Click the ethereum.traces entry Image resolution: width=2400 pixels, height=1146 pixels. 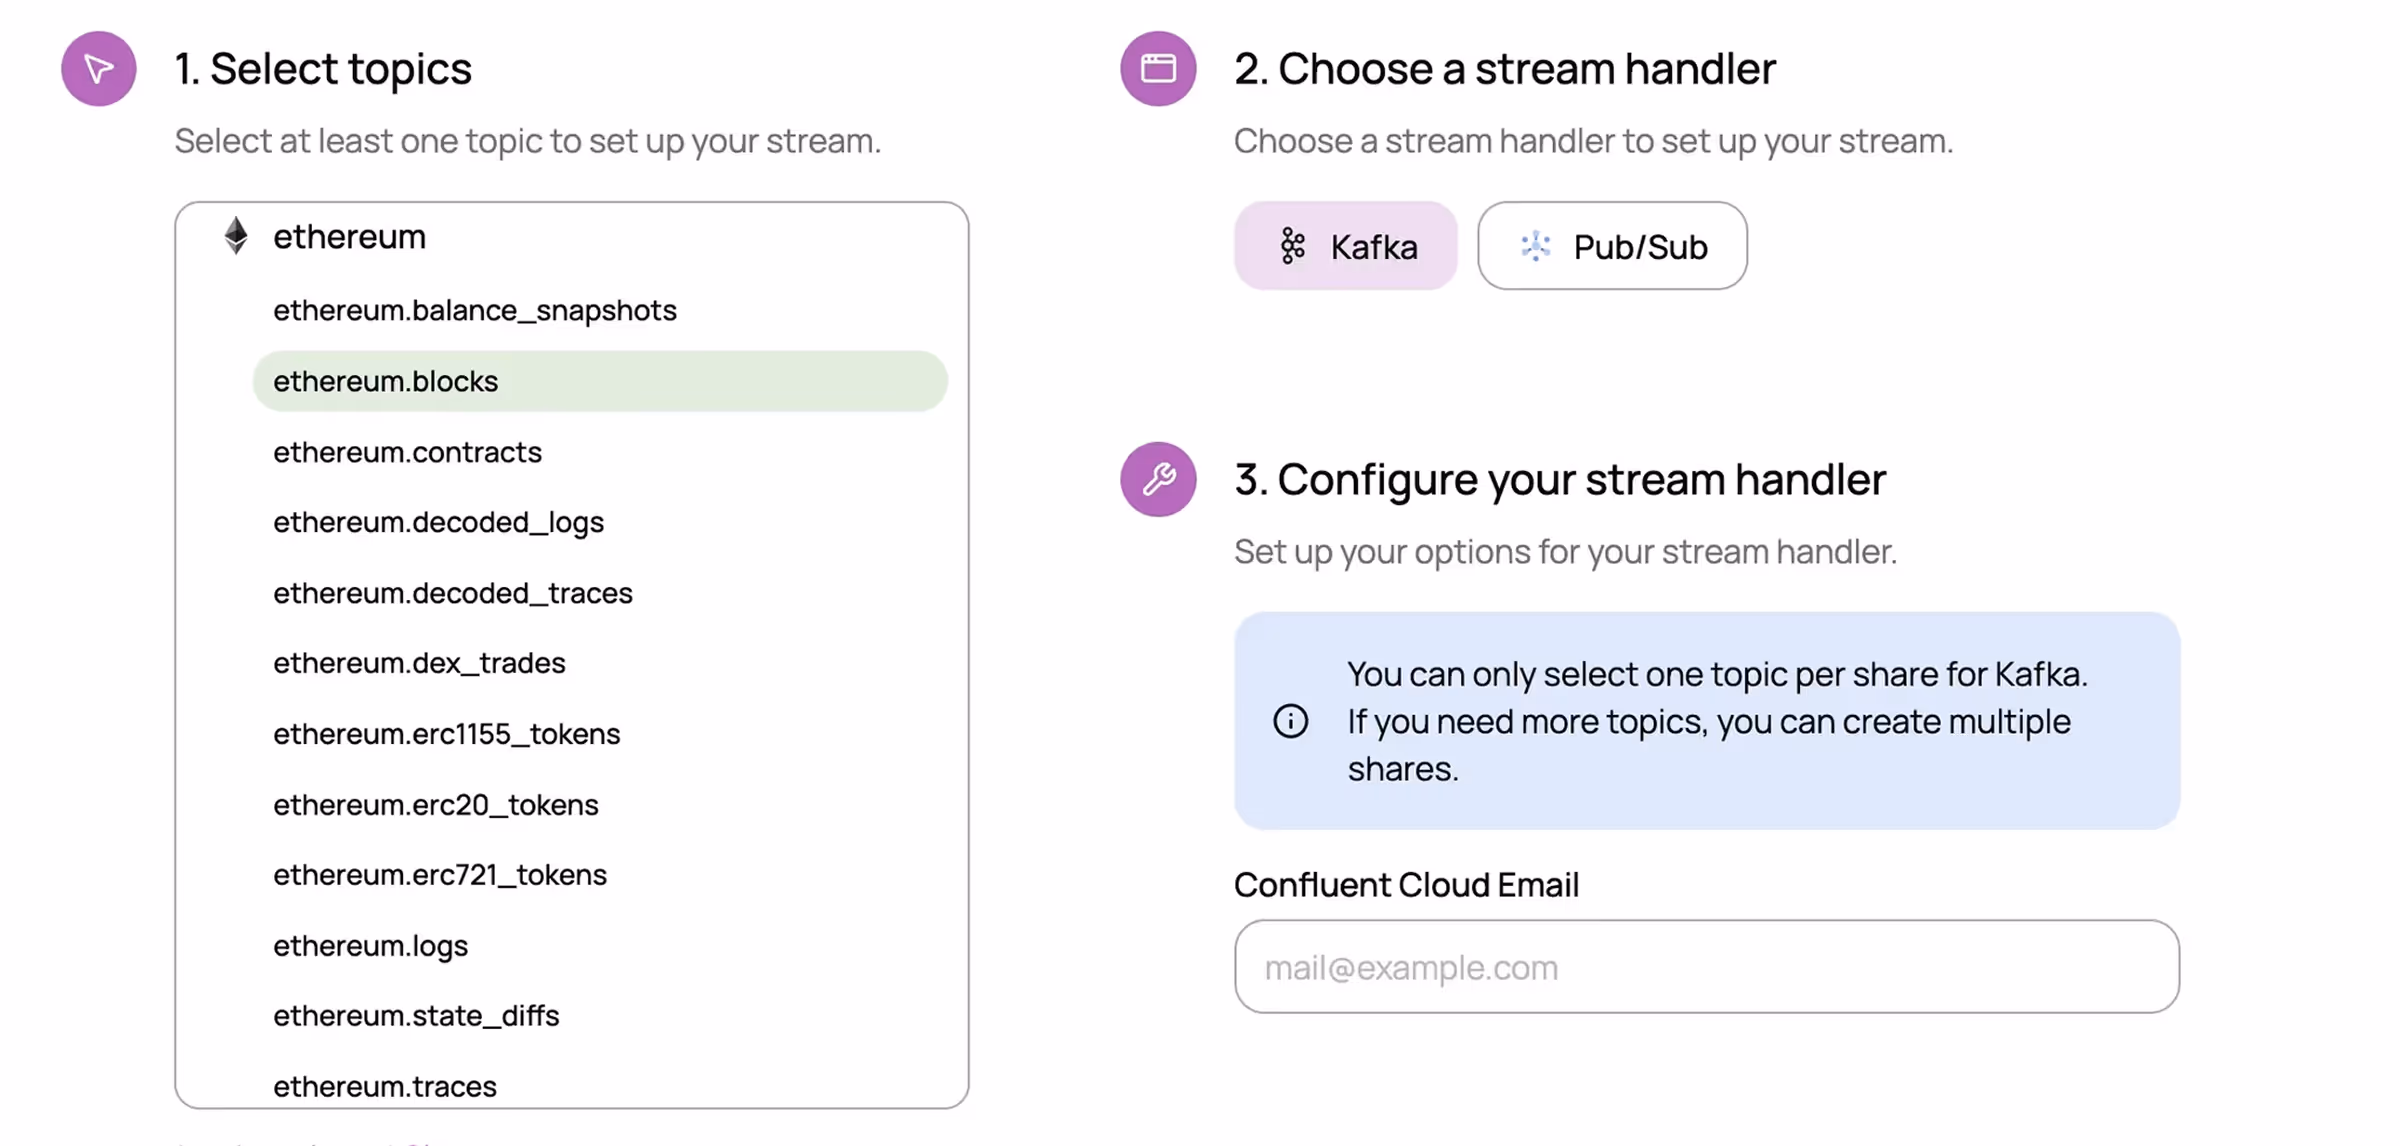[x=384, y=1086]
